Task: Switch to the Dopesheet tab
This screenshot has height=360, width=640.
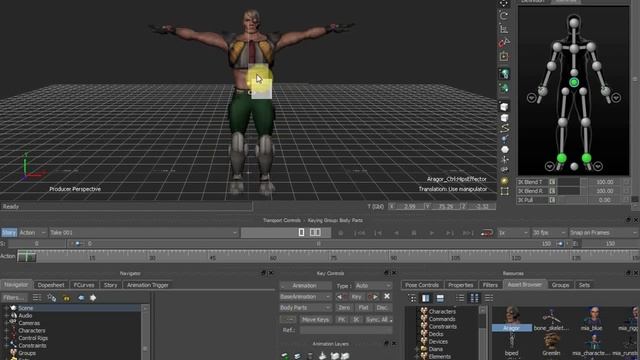Action: [x=51, y=285]
